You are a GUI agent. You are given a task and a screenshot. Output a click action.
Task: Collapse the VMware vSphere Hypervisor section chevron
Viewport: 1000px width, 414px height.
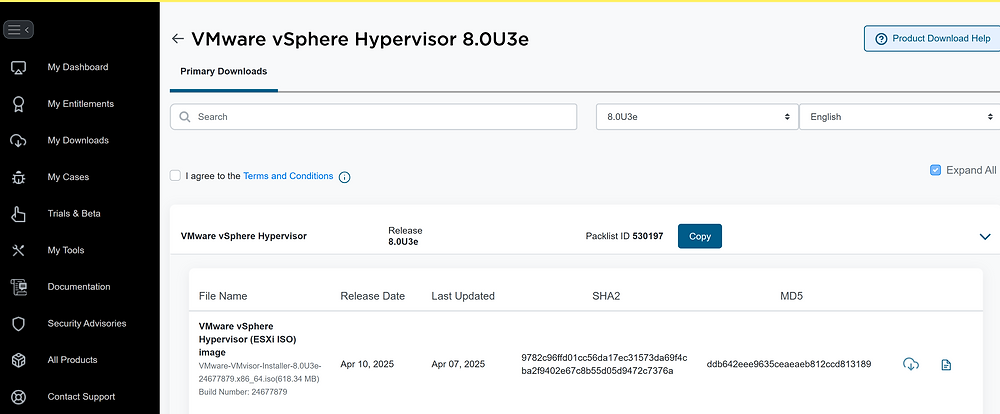click(985, 237)
